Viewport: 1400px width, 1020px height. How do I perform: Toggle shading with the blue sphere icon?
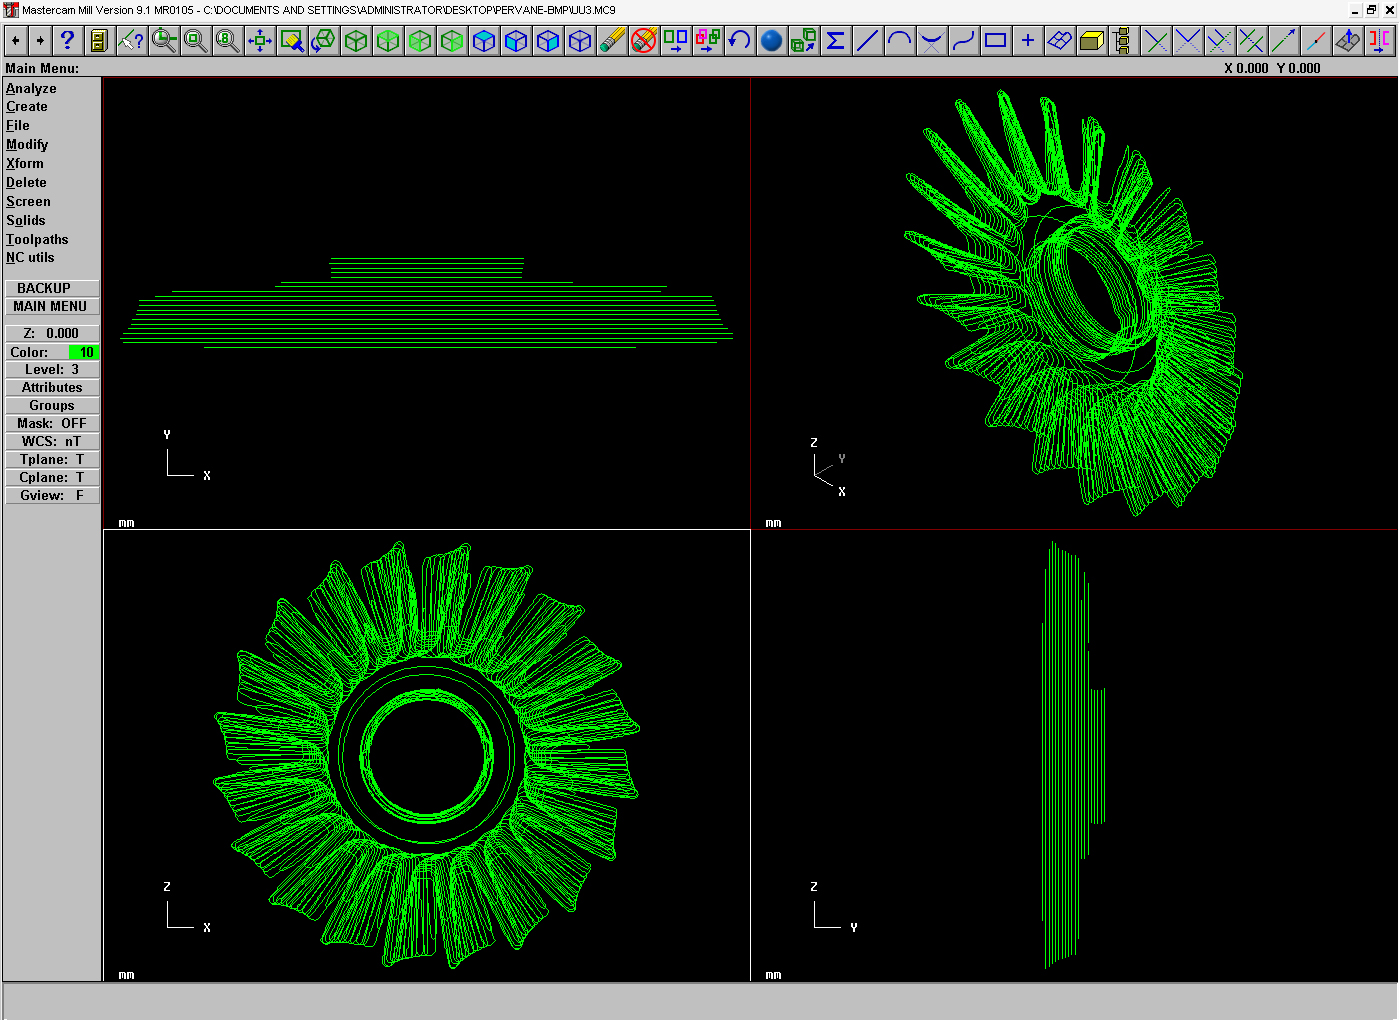[x=771, y=41]
